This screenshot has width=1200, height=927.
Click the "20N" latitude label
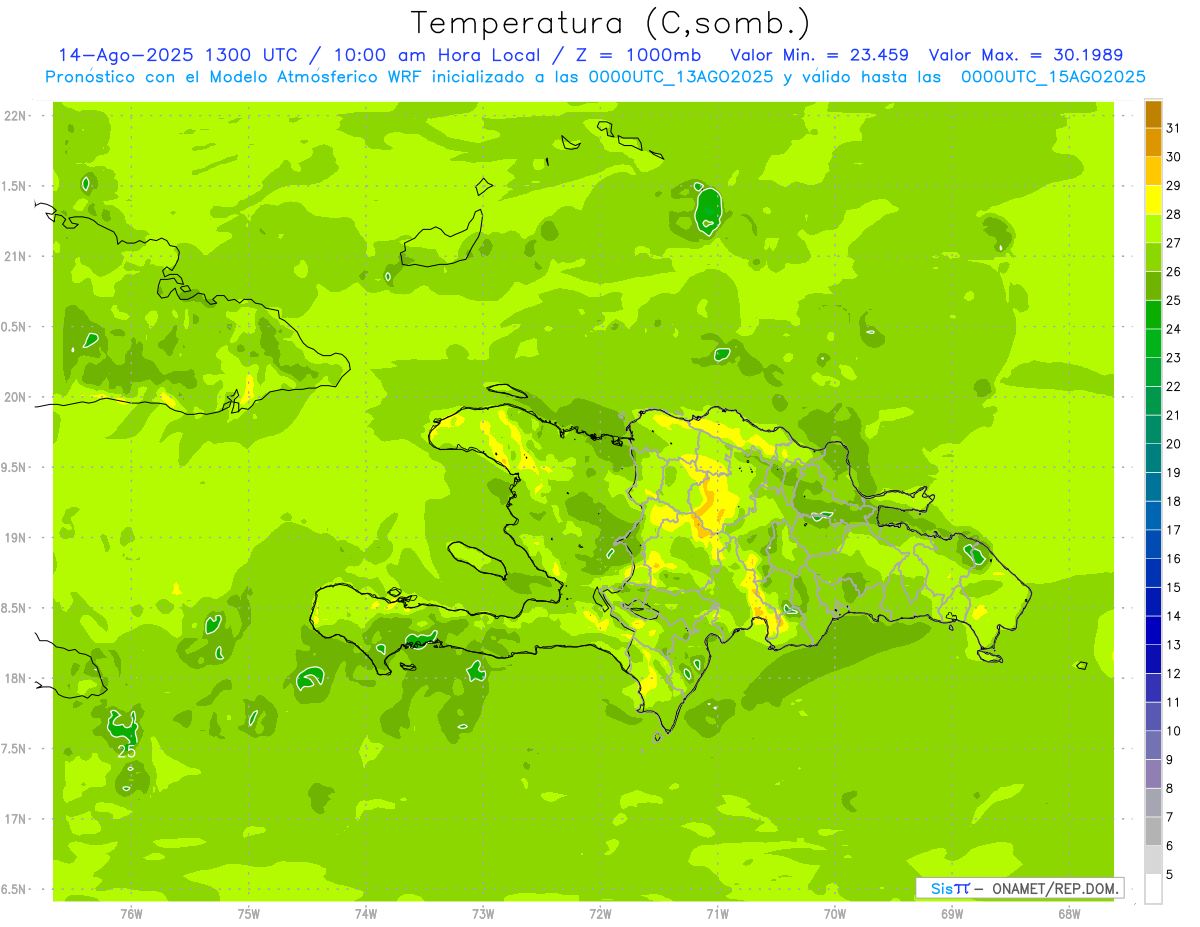(15, 397)
